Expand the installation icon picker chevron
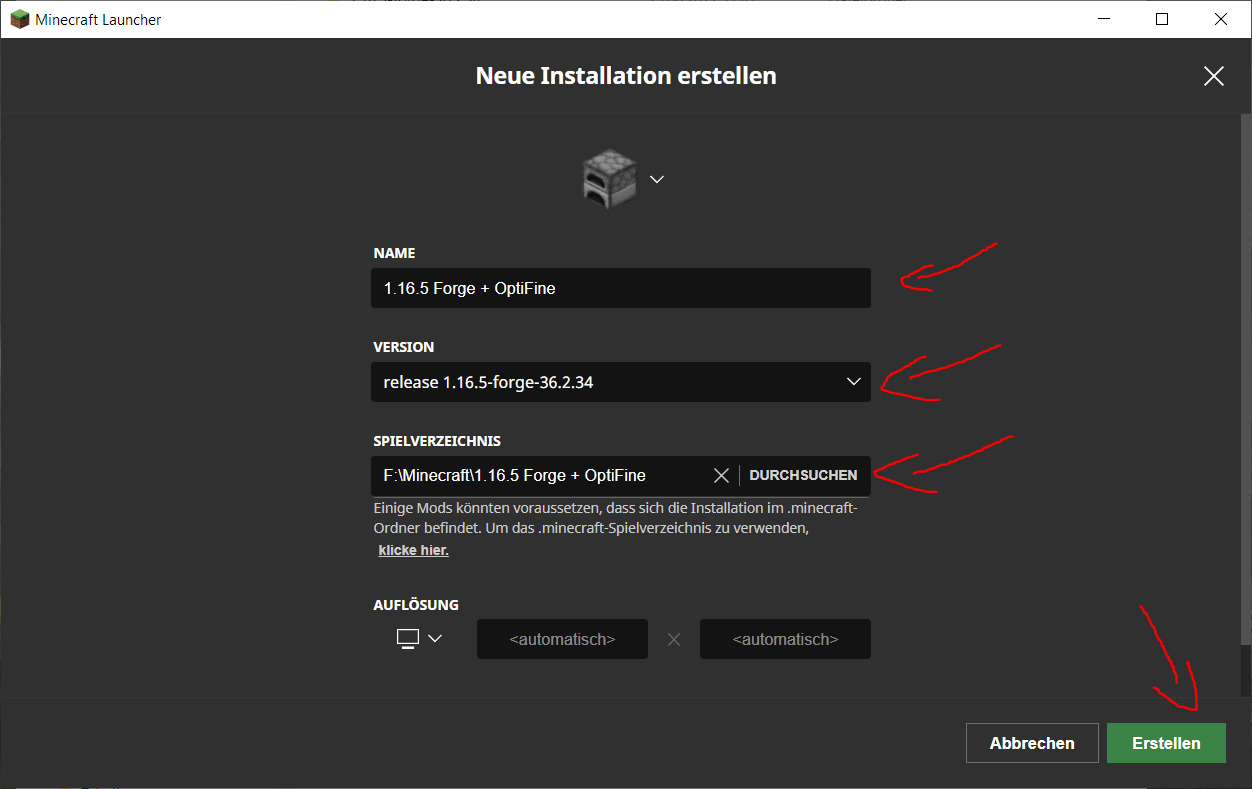The image size is (1252, 789). click(657, 179)
